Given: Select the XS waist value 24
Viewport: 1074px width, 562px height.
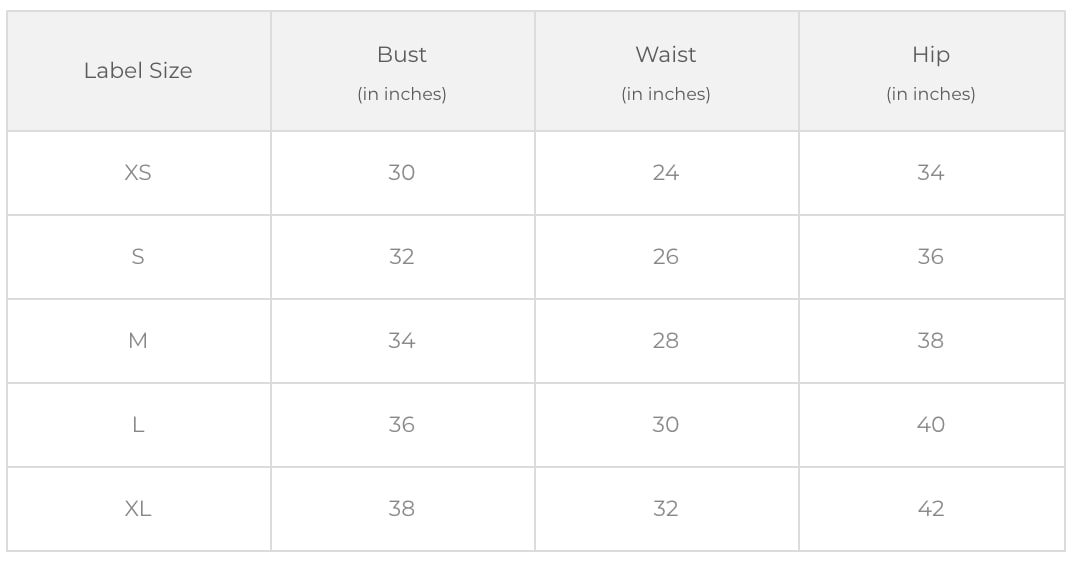Looking at the screenshot, I should coord(666,173).
